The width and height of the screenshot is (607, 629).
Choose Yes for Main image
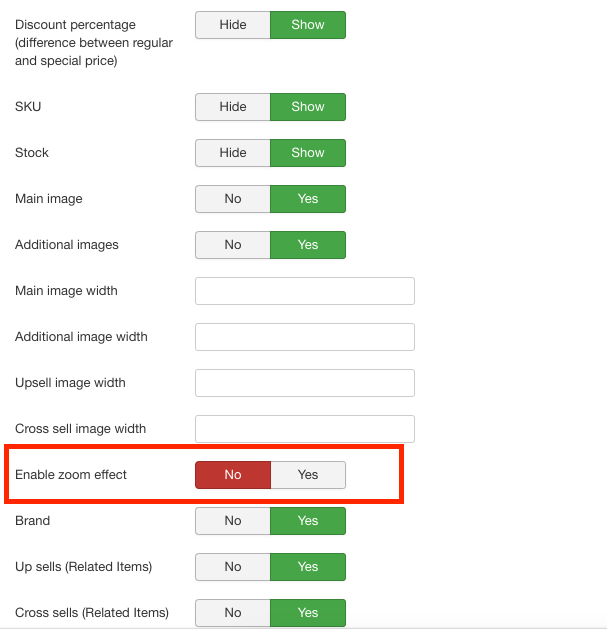point(308,199)
